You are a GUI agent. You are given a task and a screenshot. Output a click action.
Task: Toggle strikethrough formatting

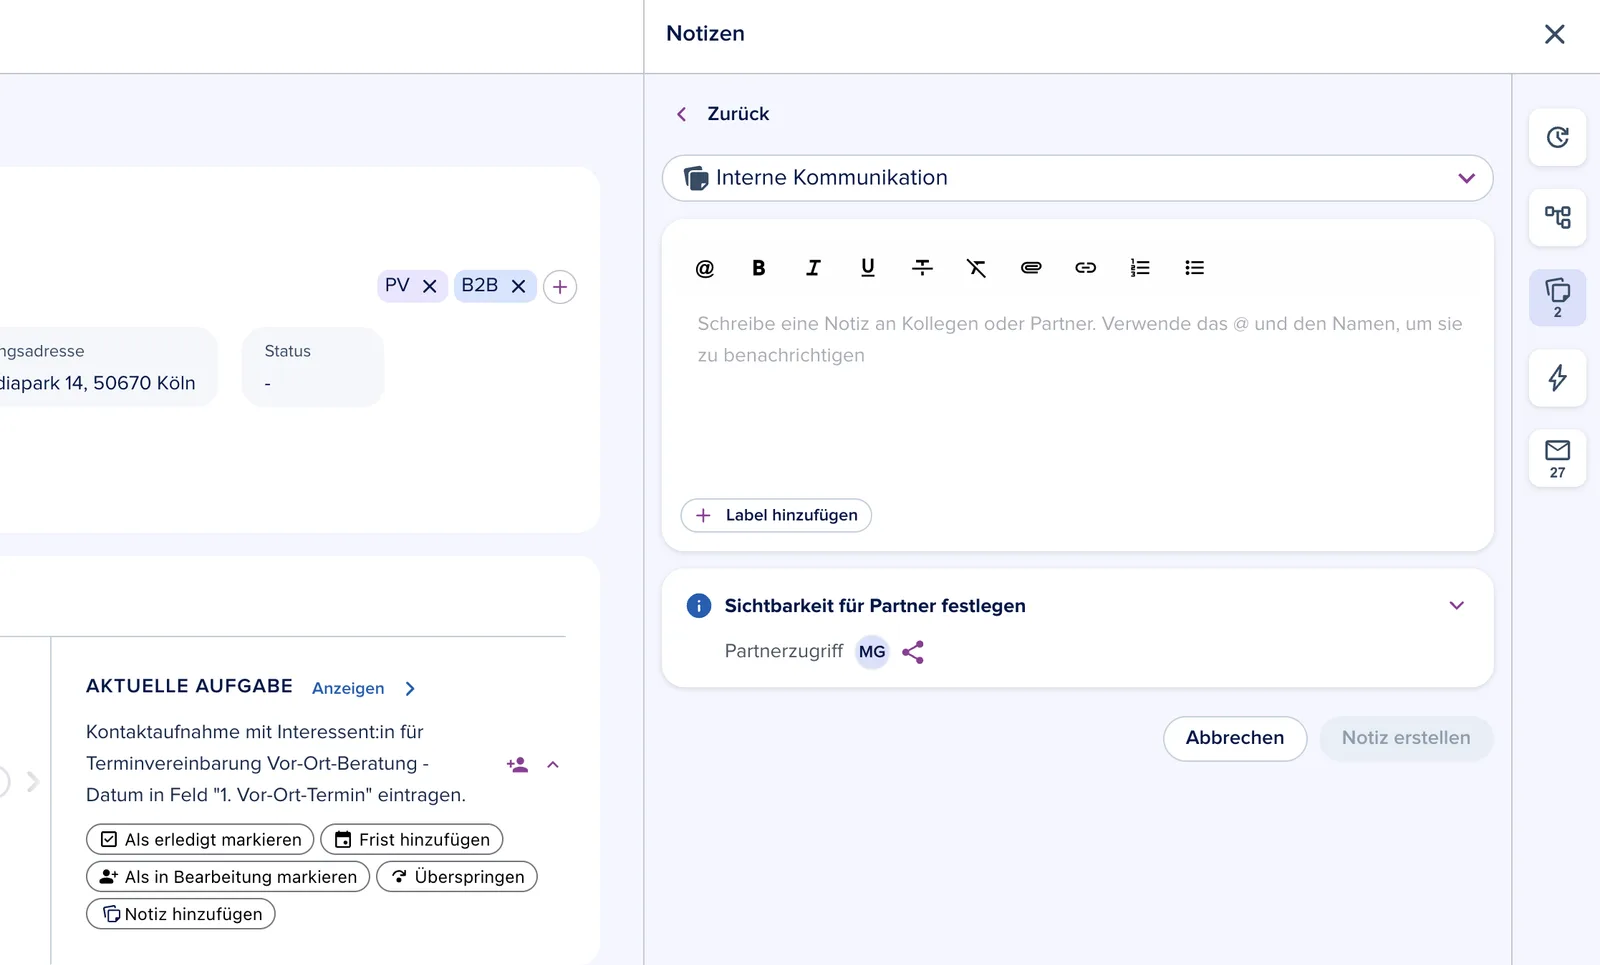922,268
